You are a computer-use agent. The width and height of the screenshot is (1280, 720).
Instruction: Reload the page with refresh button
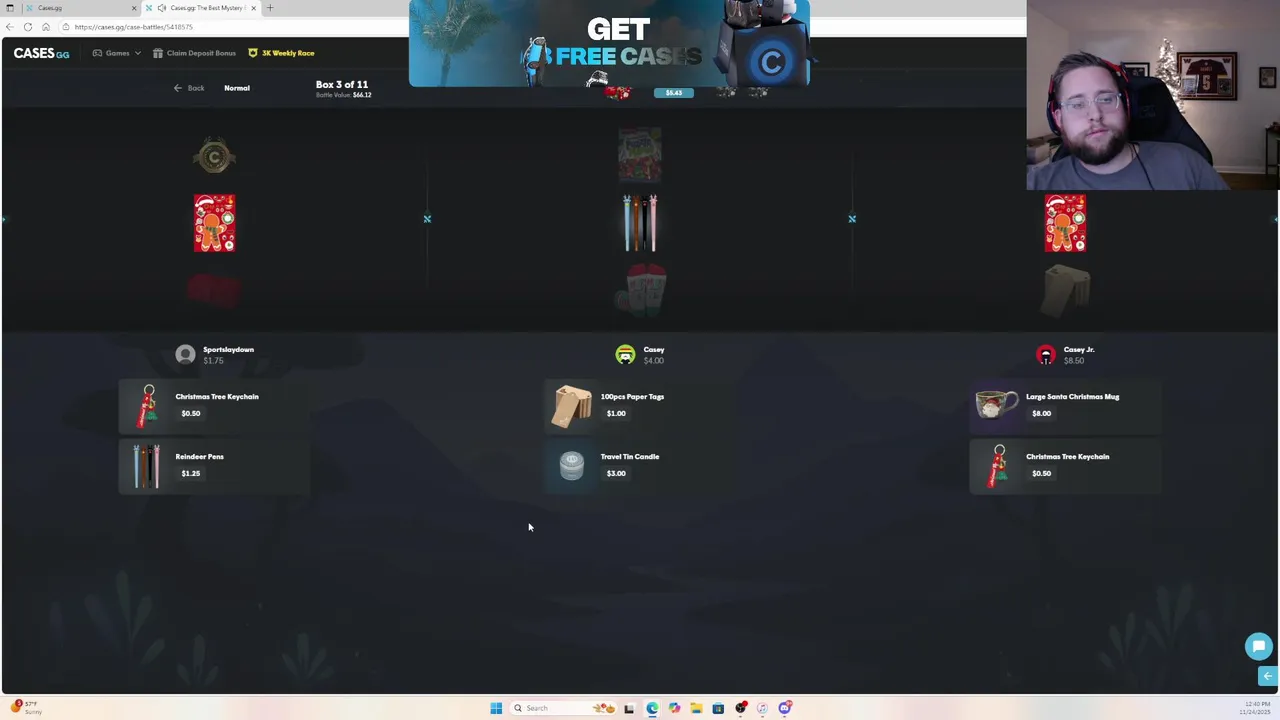28,27
